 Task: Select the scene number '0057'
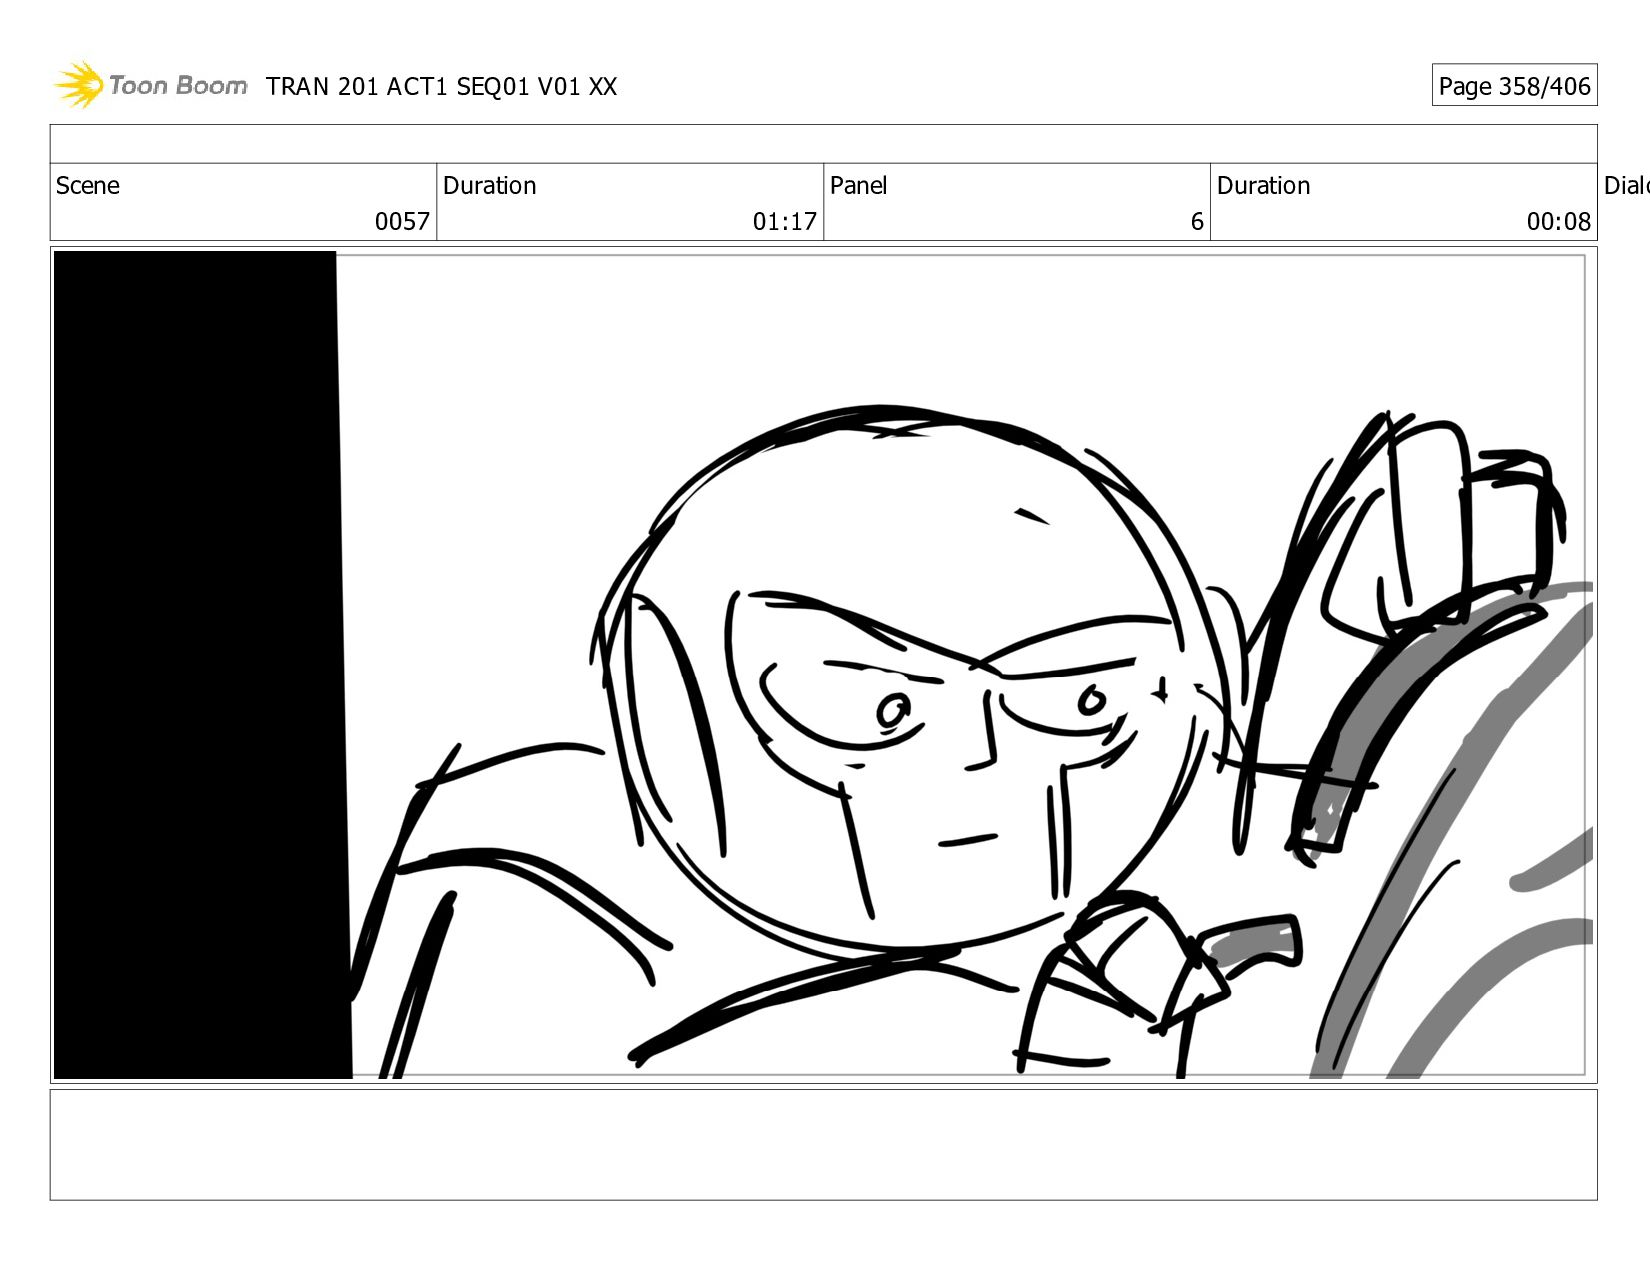coord(402,221)
